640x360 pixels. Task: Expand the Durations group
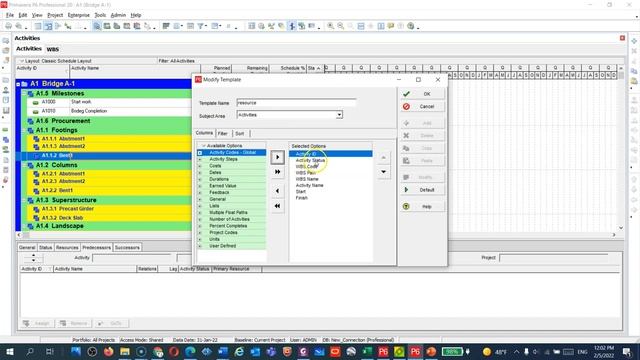tap(200, 179)
